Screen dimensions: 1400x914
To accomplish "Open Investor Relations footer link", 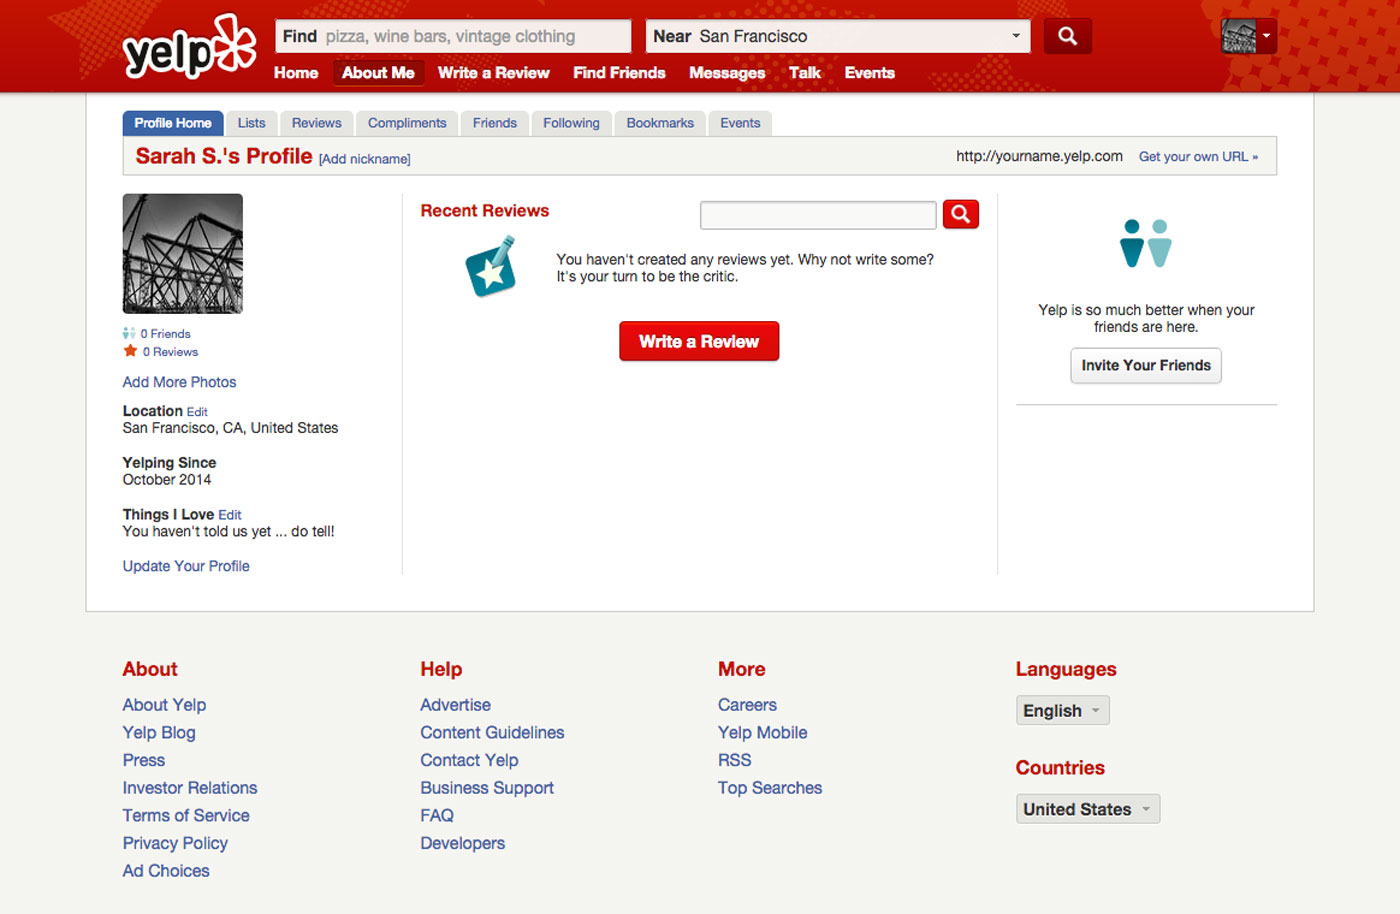I will pos(190,788).
